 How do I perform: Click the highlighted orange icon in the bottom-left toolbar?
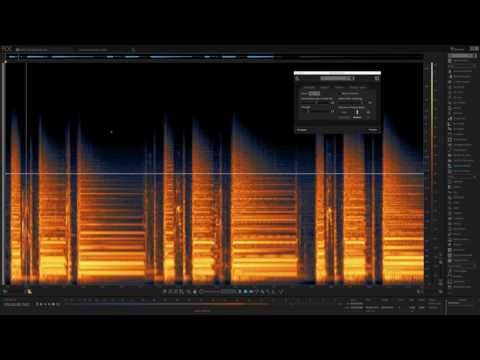(29, 292)
